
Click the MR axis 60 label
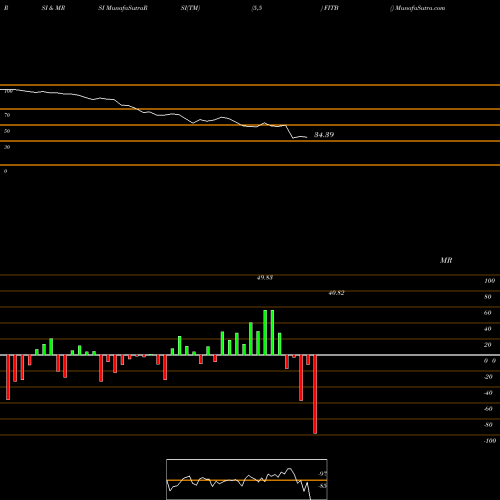coord(487,313)
